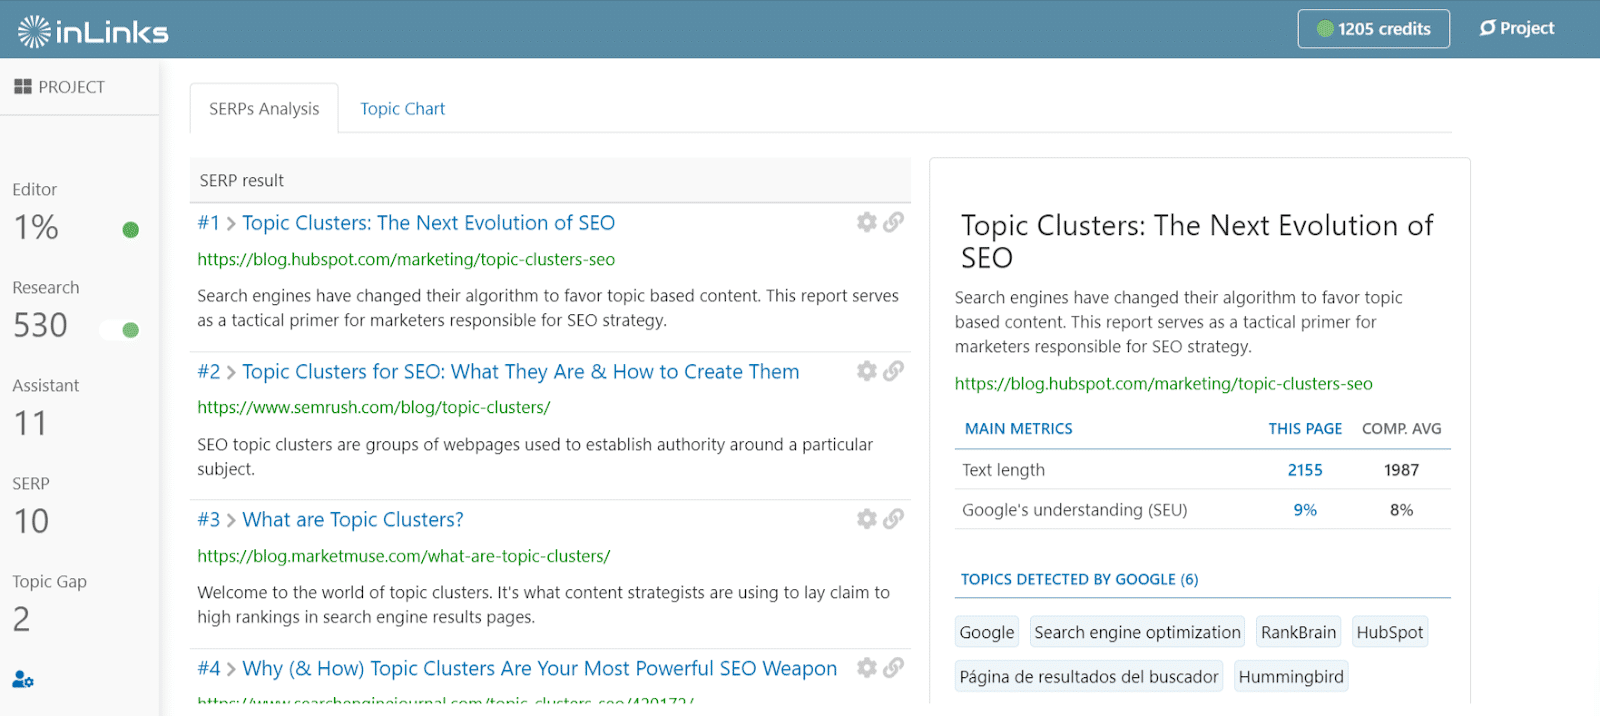Click the 'MAIN METRICS' heading
This screenshot has height=716, width=1600.
[x=1019, y=429]
